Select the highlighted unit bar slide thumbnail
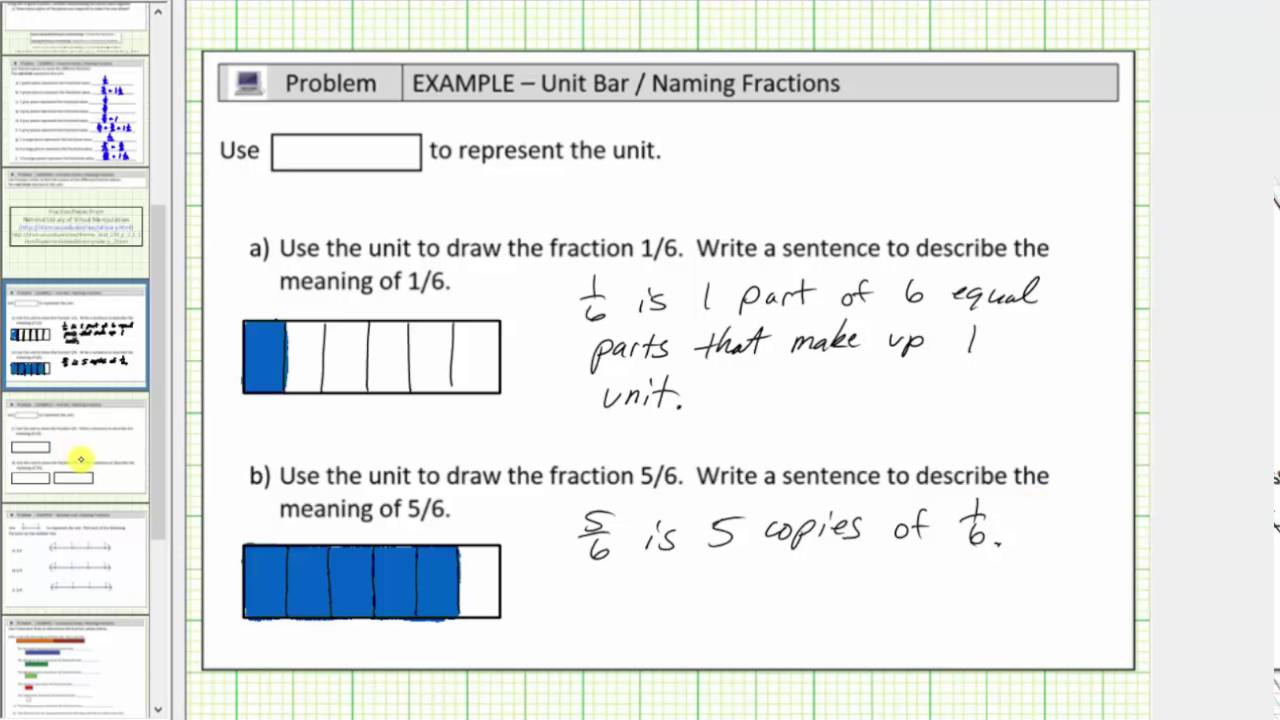This screenshot has height=720, width=1280. pyautogui.click(x=76, y=335)
